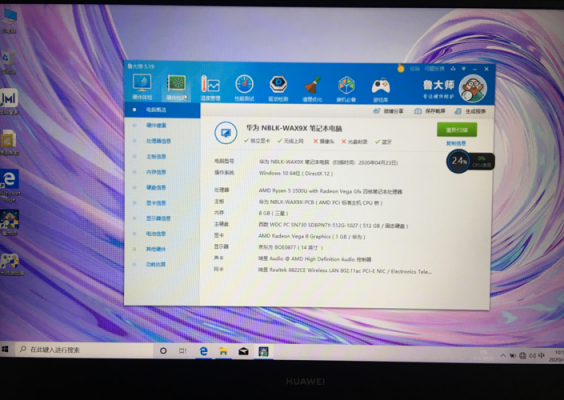Click 生成报表 generate report
Image resolution: width=564 pixels, height=400 pixels.
click(470, 111)
